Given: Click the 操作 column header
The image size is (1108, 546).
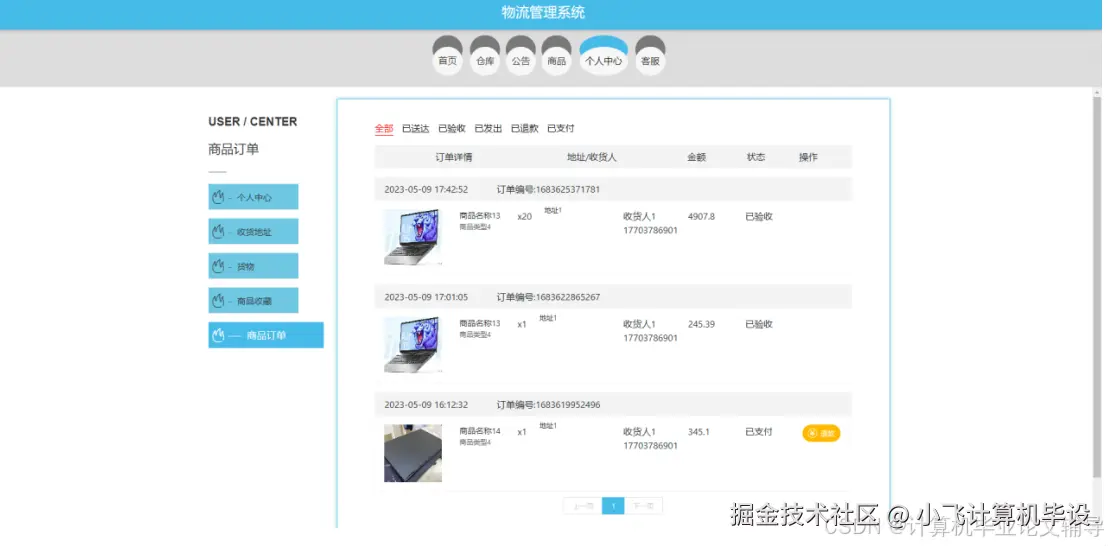Looking at the screenshot, I should tap(808, 157).
